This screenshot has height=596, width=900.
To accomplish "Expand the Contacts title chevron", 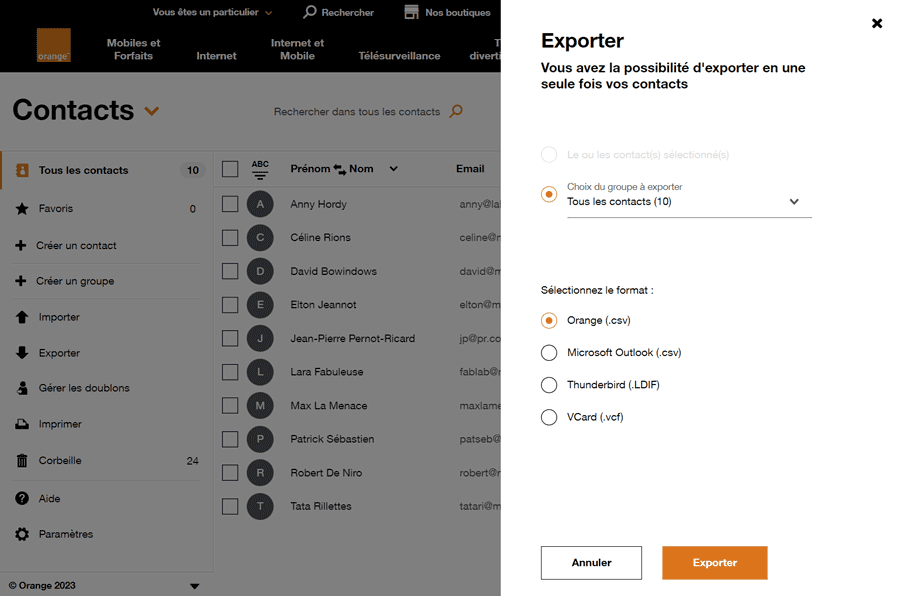I will 152,111.
